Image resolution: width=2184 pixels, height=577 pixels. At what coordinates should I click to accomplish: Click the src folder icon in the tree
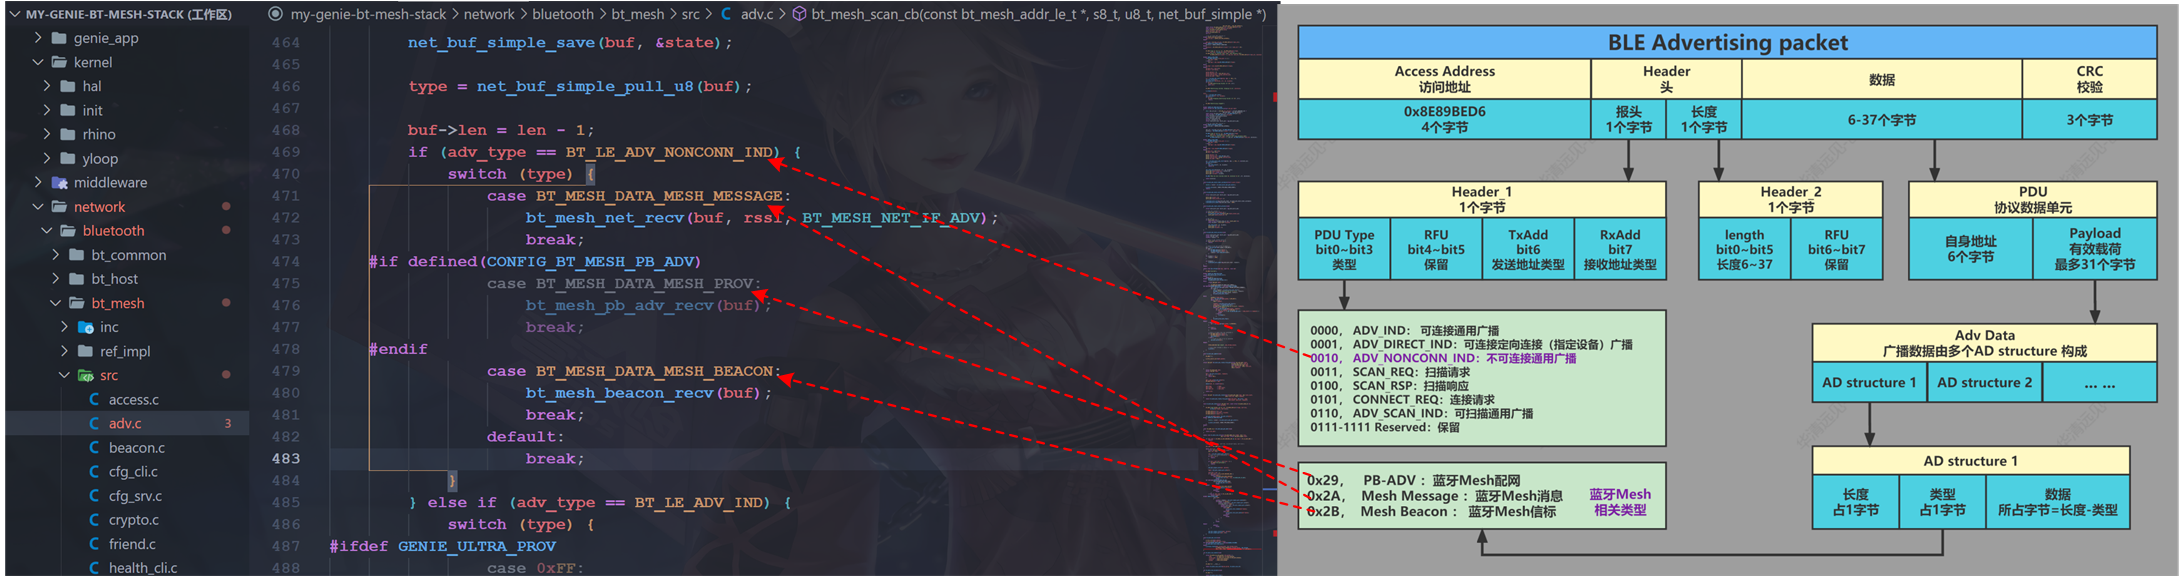[86, 376]
